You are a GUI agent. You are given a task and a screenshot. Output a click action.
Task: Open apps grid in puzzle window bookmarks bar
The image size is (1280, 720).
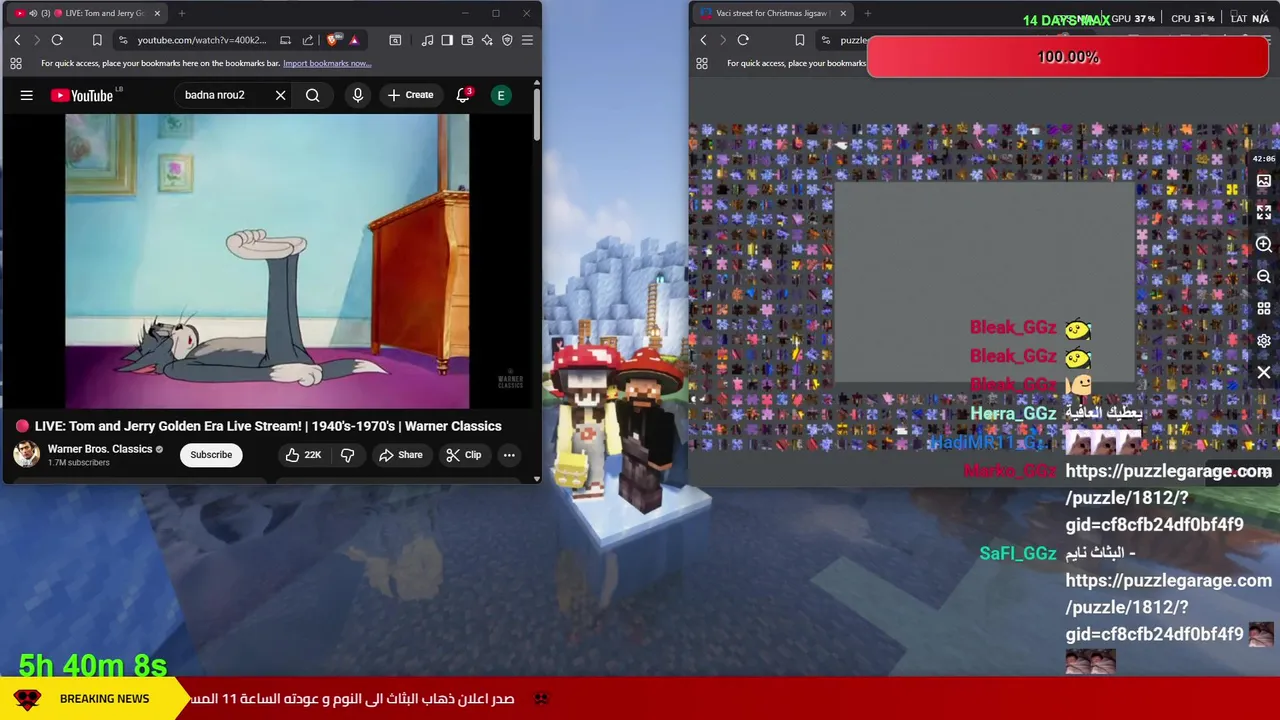(x=702, y=63)
